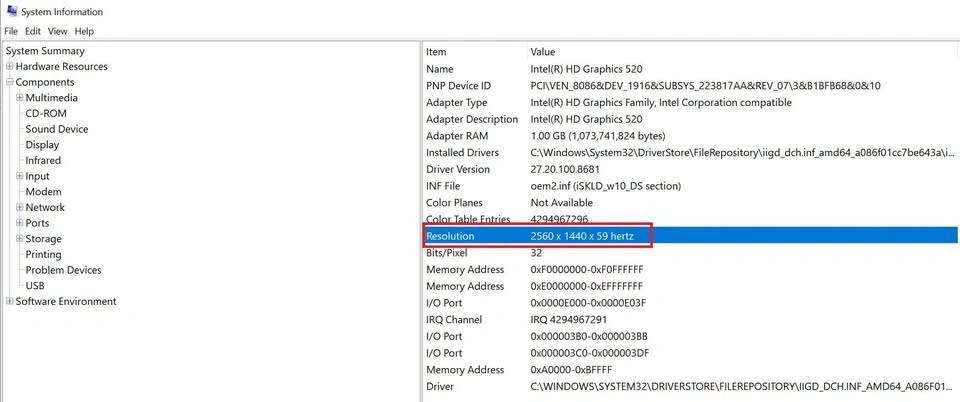This screenshot has height=402, width=960.
Task: Expand the Multimedia category
Action: coord(19,98)
